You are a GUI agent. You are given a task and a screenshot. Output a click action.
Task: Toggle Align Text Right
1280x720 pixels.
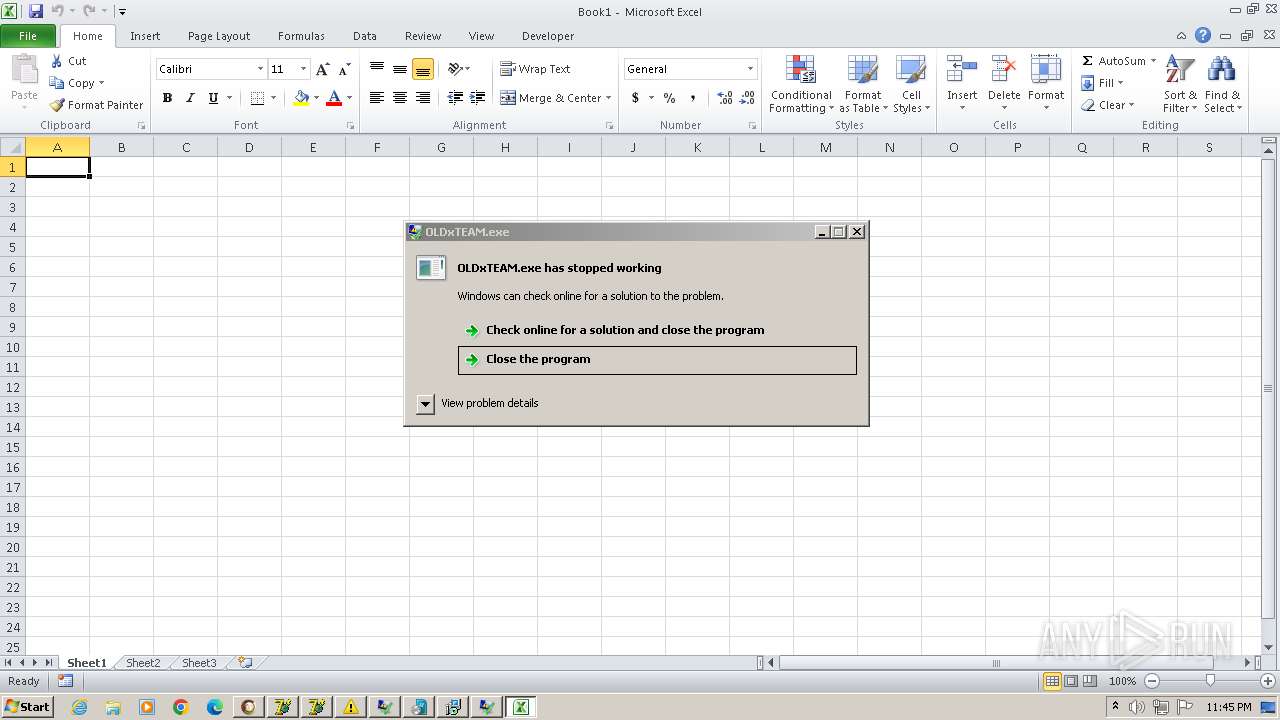(x=423, y=98)
